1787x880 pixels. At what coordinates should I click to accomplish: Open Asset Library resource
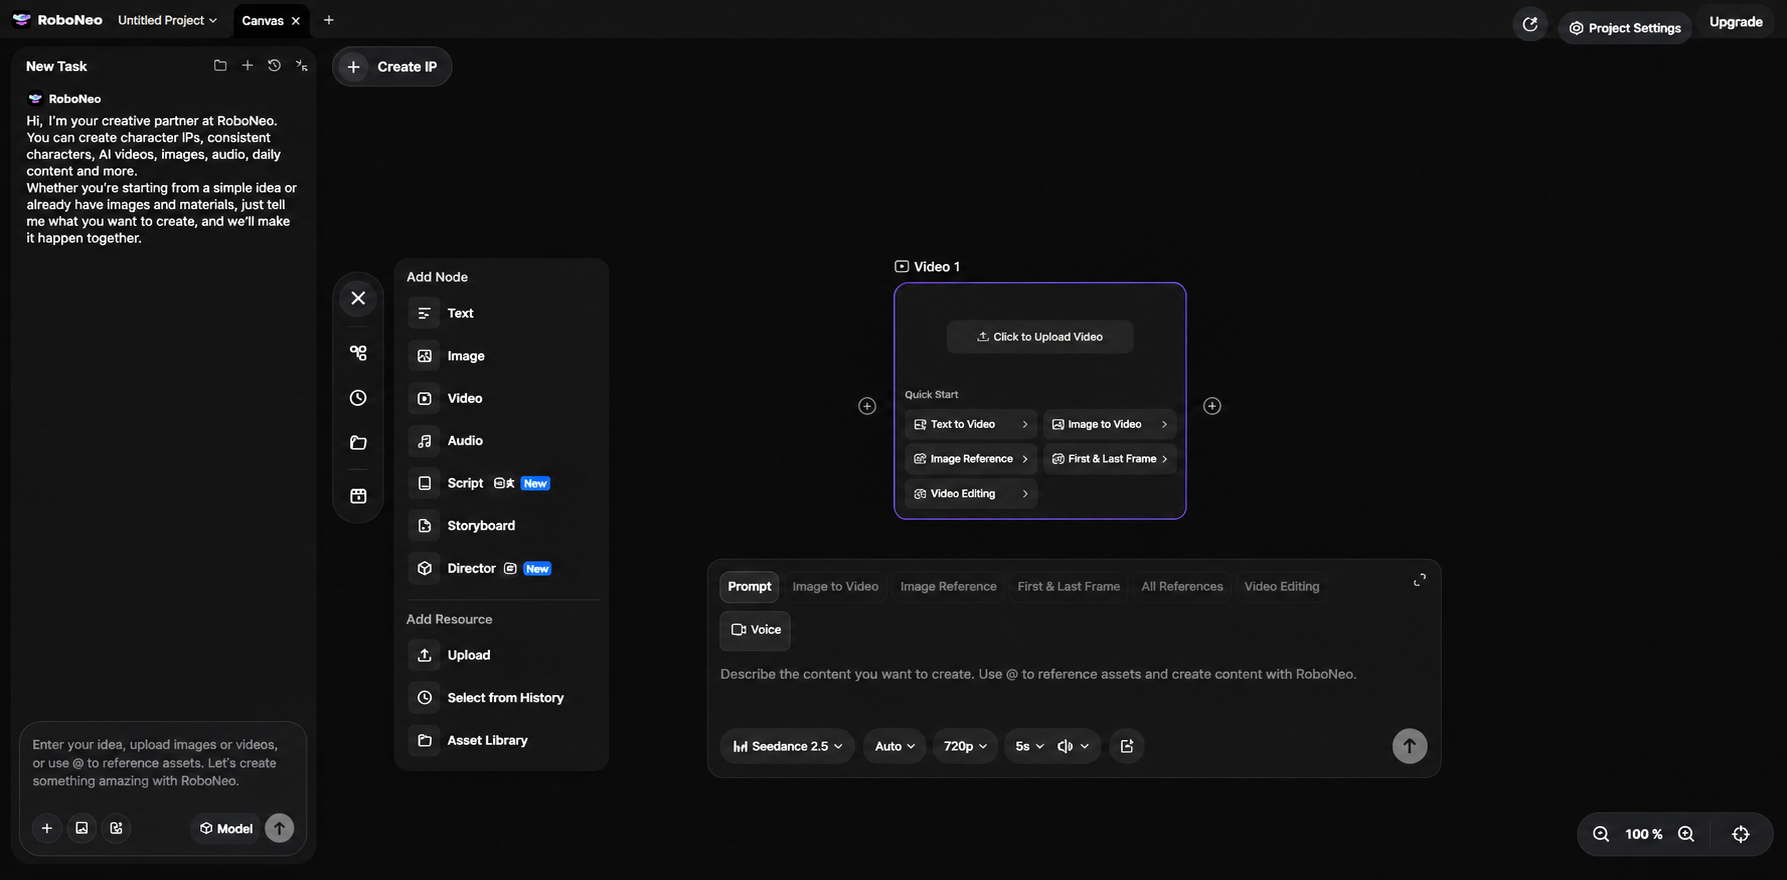coord(501,740)
